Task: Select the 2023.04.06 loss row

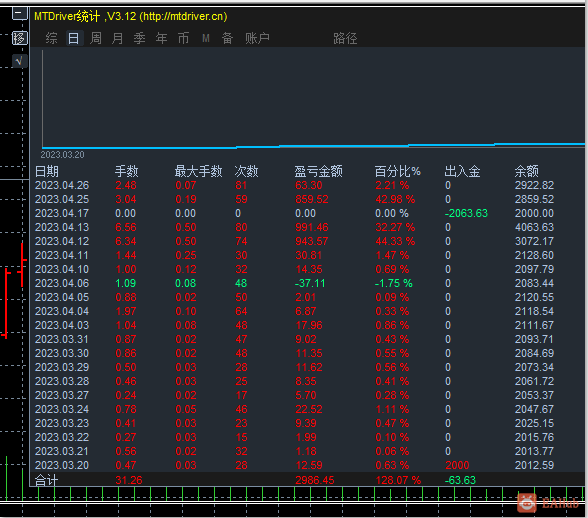Action: tap(308, 283)
